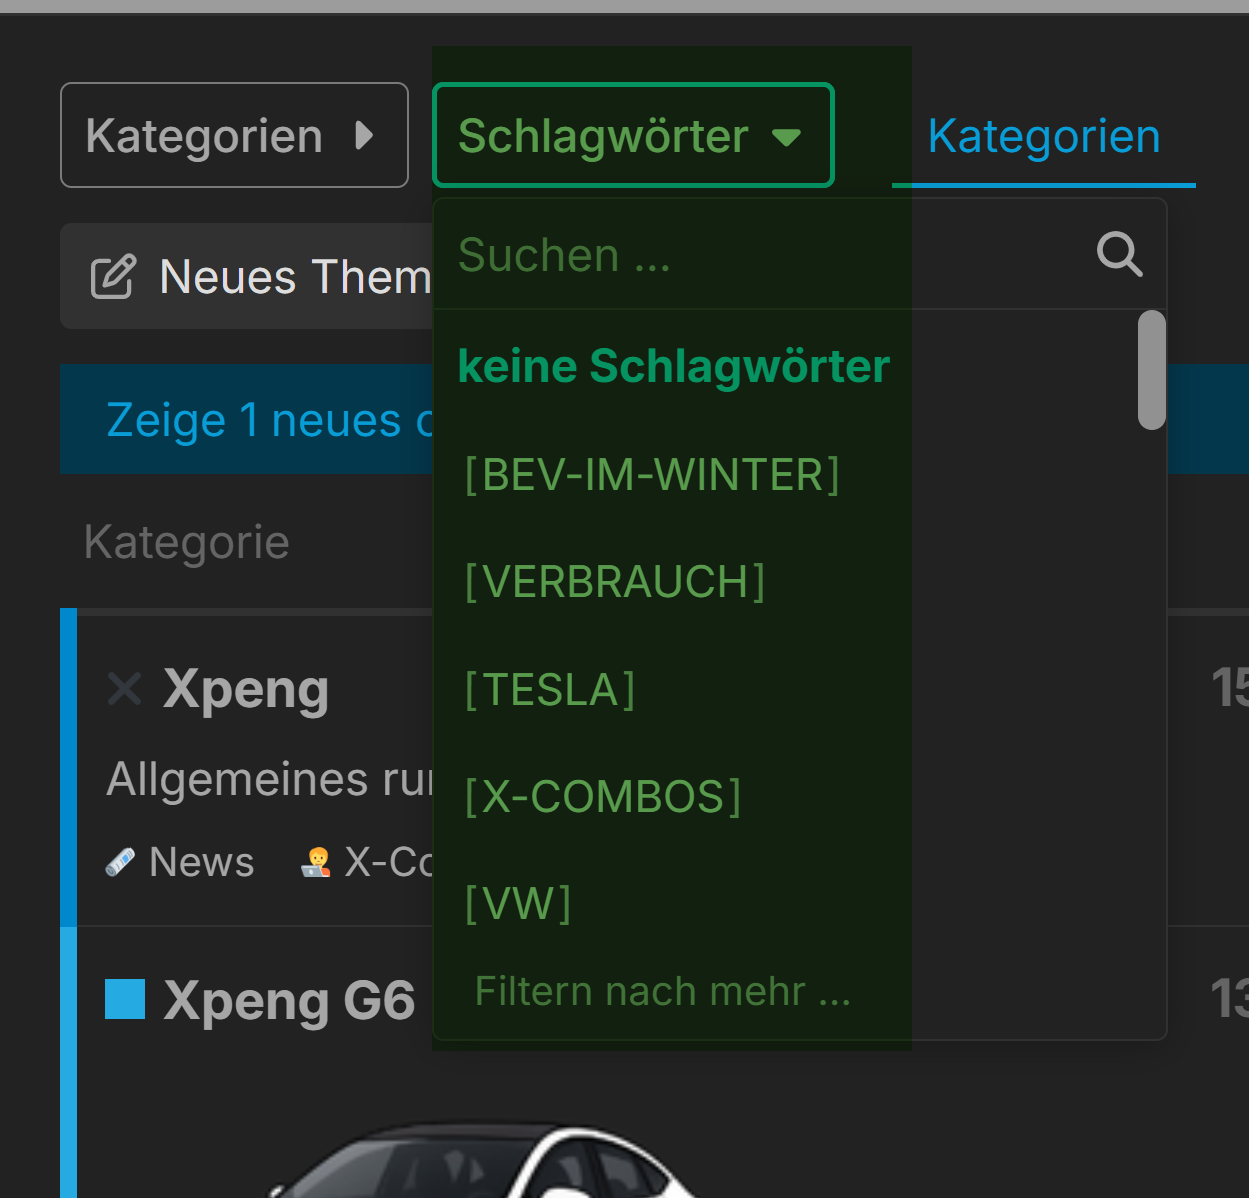Click the search magnifier icon in dropdown
This screenshot has width=1249, height=1198.
(1119, 254)
